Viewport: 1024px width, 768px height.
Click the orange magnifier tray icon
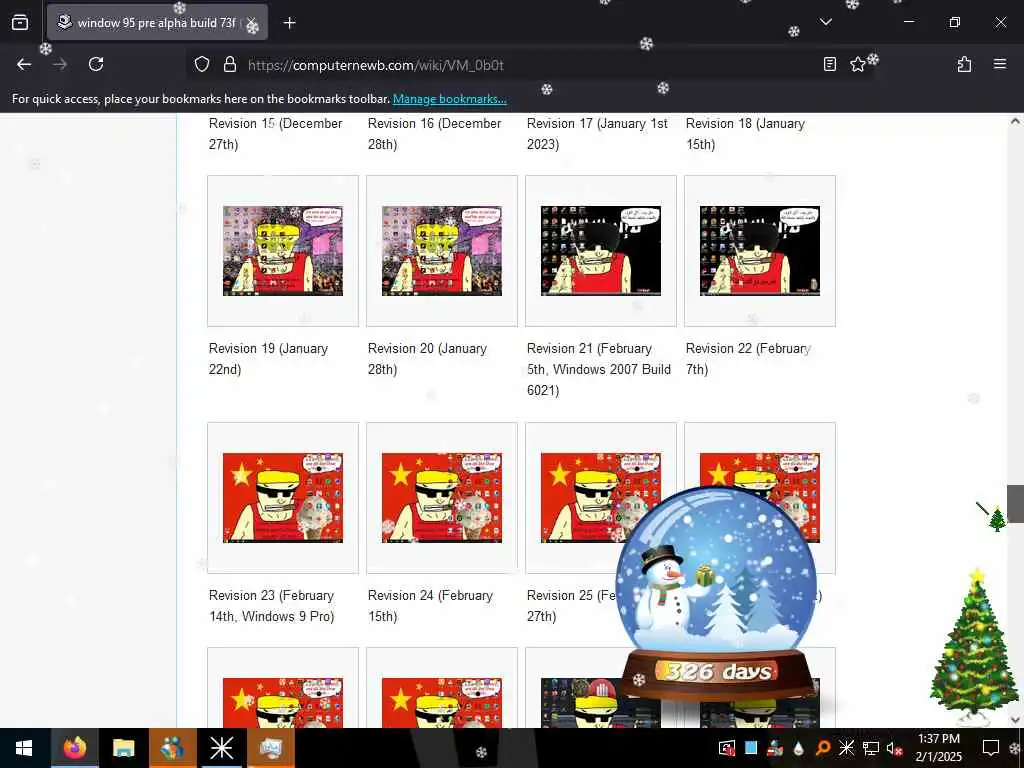(822, 748)
